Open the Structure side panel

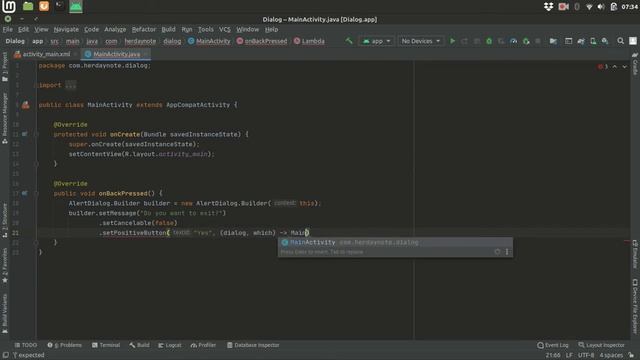point(4,220)
